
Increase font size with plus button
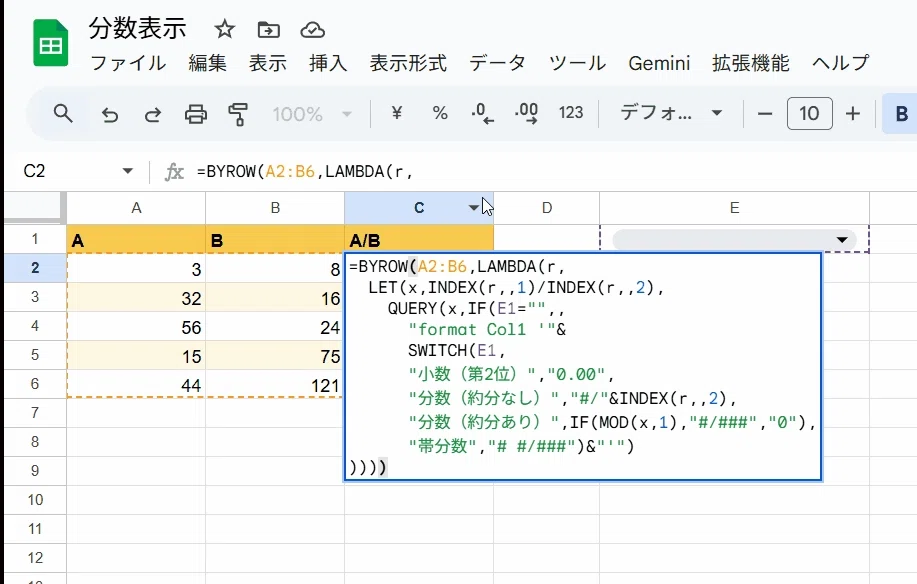click(853, 113)
